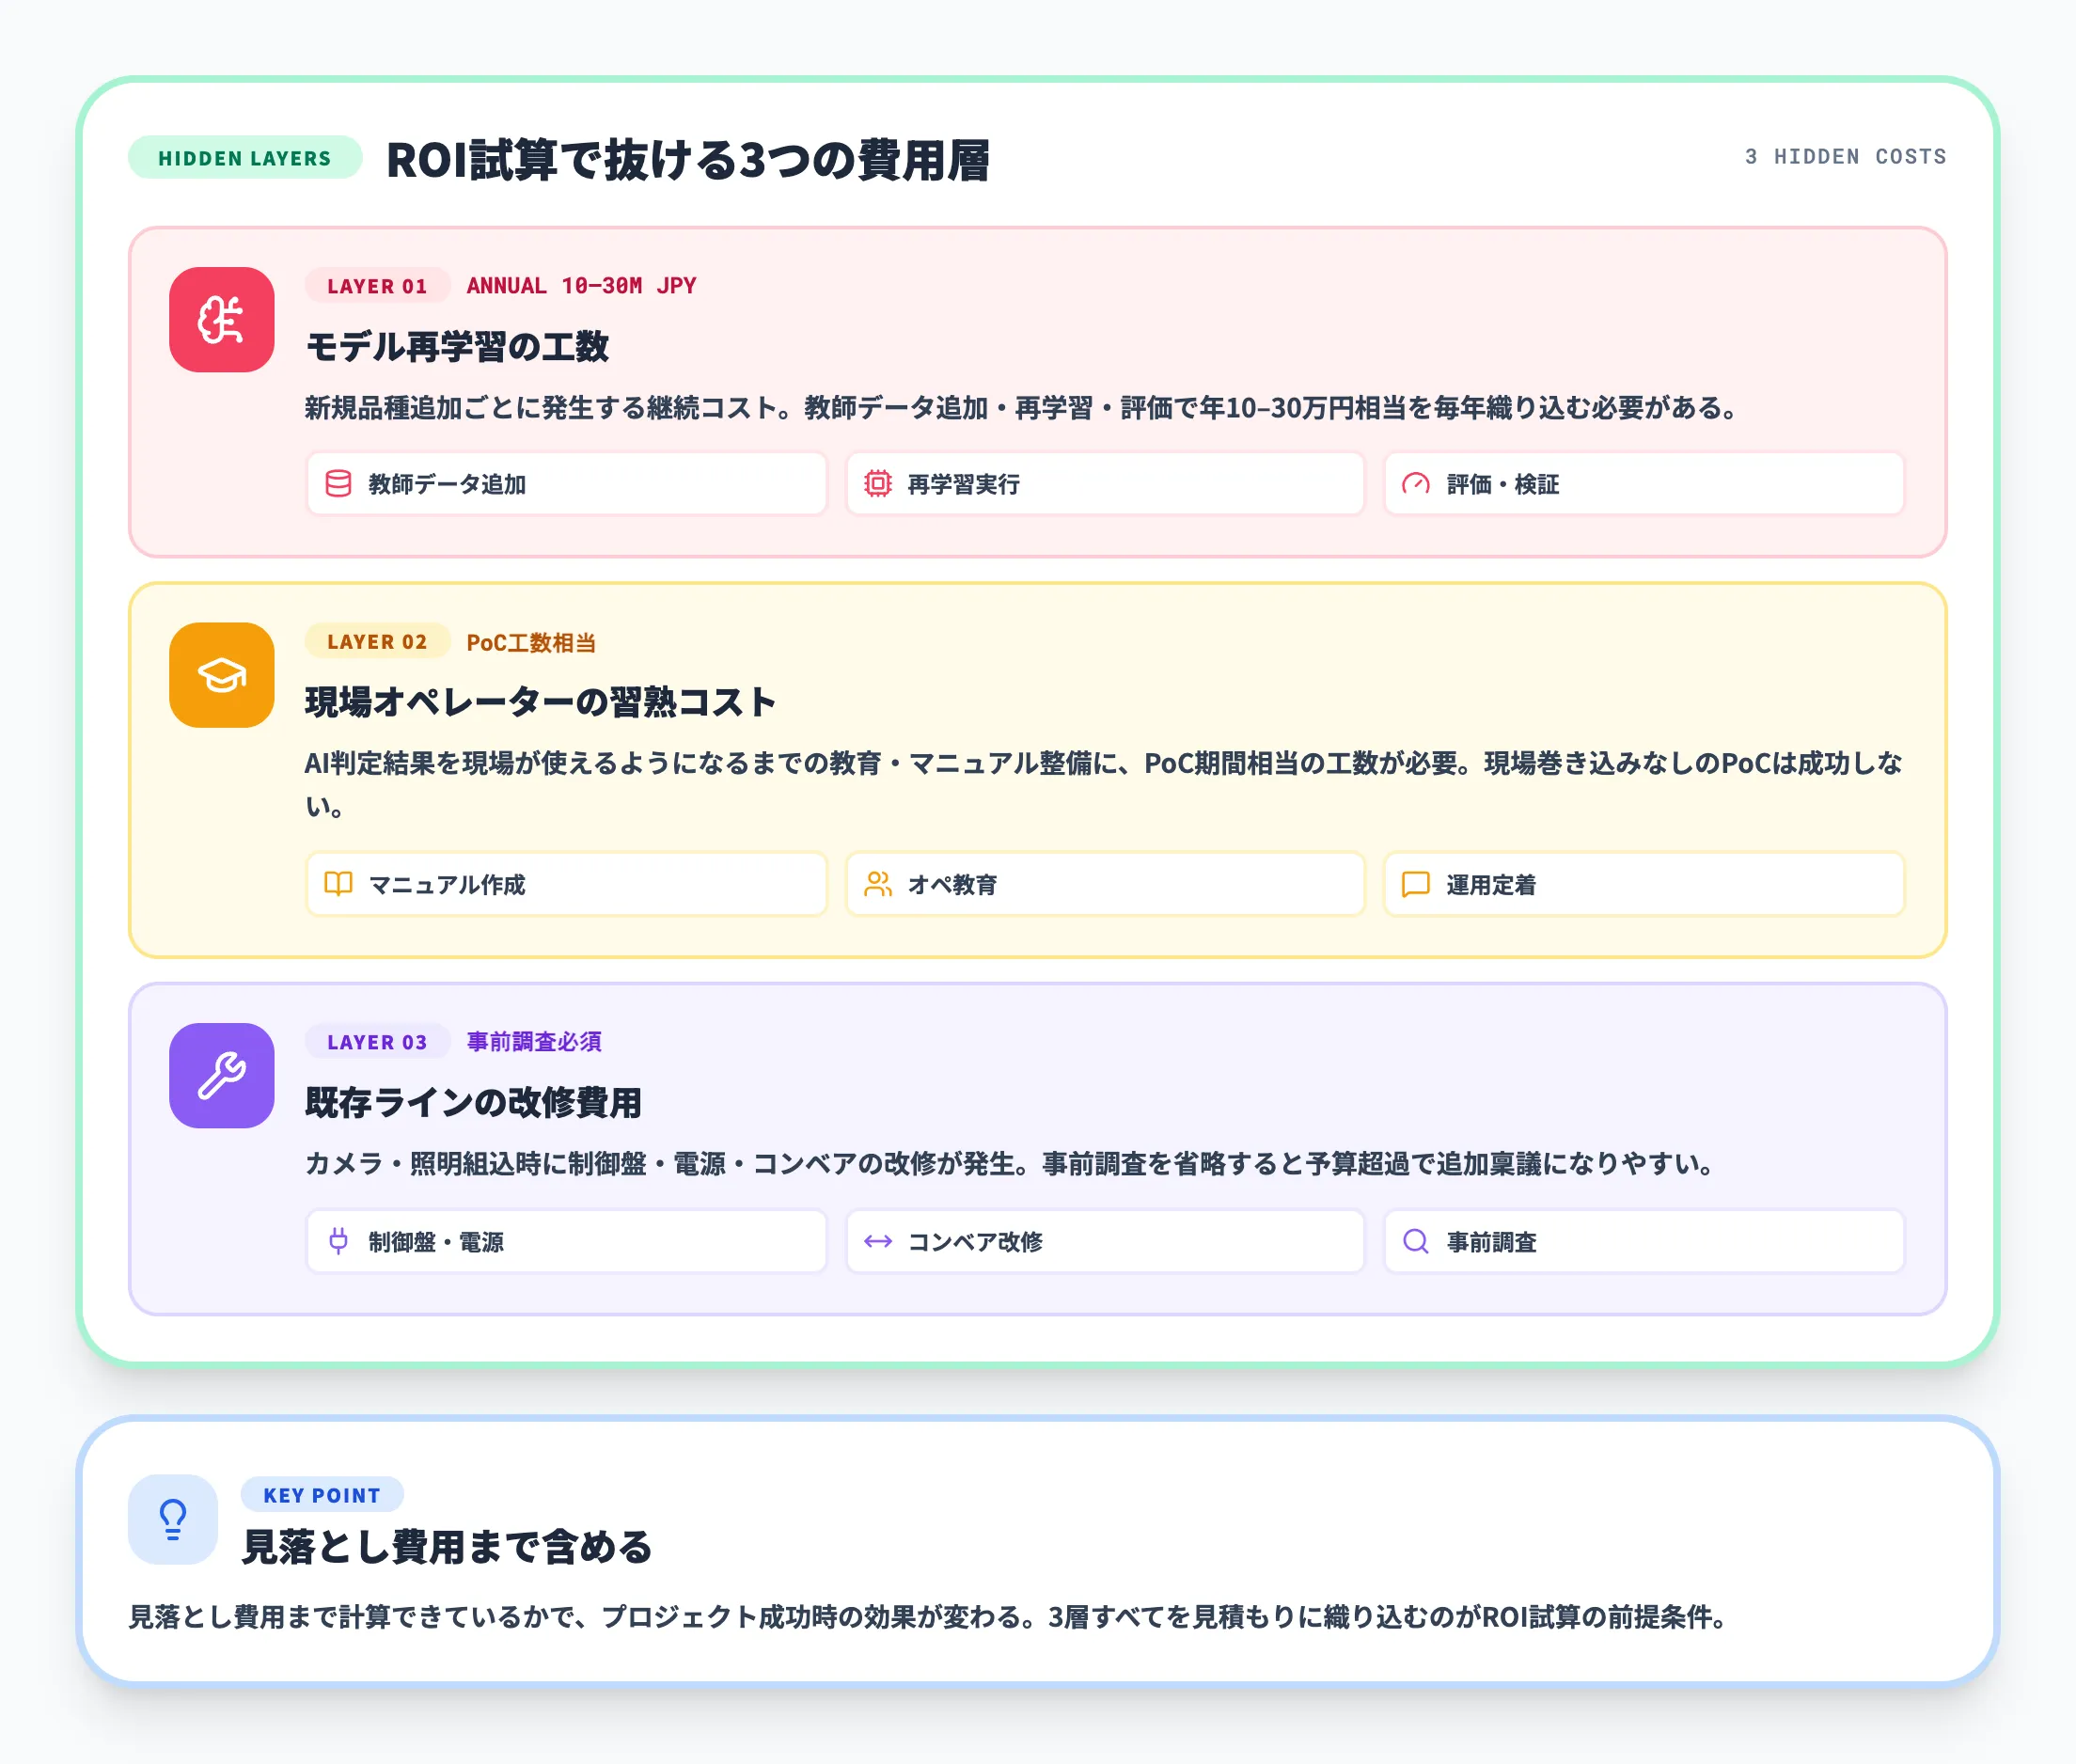Click the magnifier icon in 事前調査 chip
Screen dimensions: 2076x1764
click(x=1415, y=1241)
